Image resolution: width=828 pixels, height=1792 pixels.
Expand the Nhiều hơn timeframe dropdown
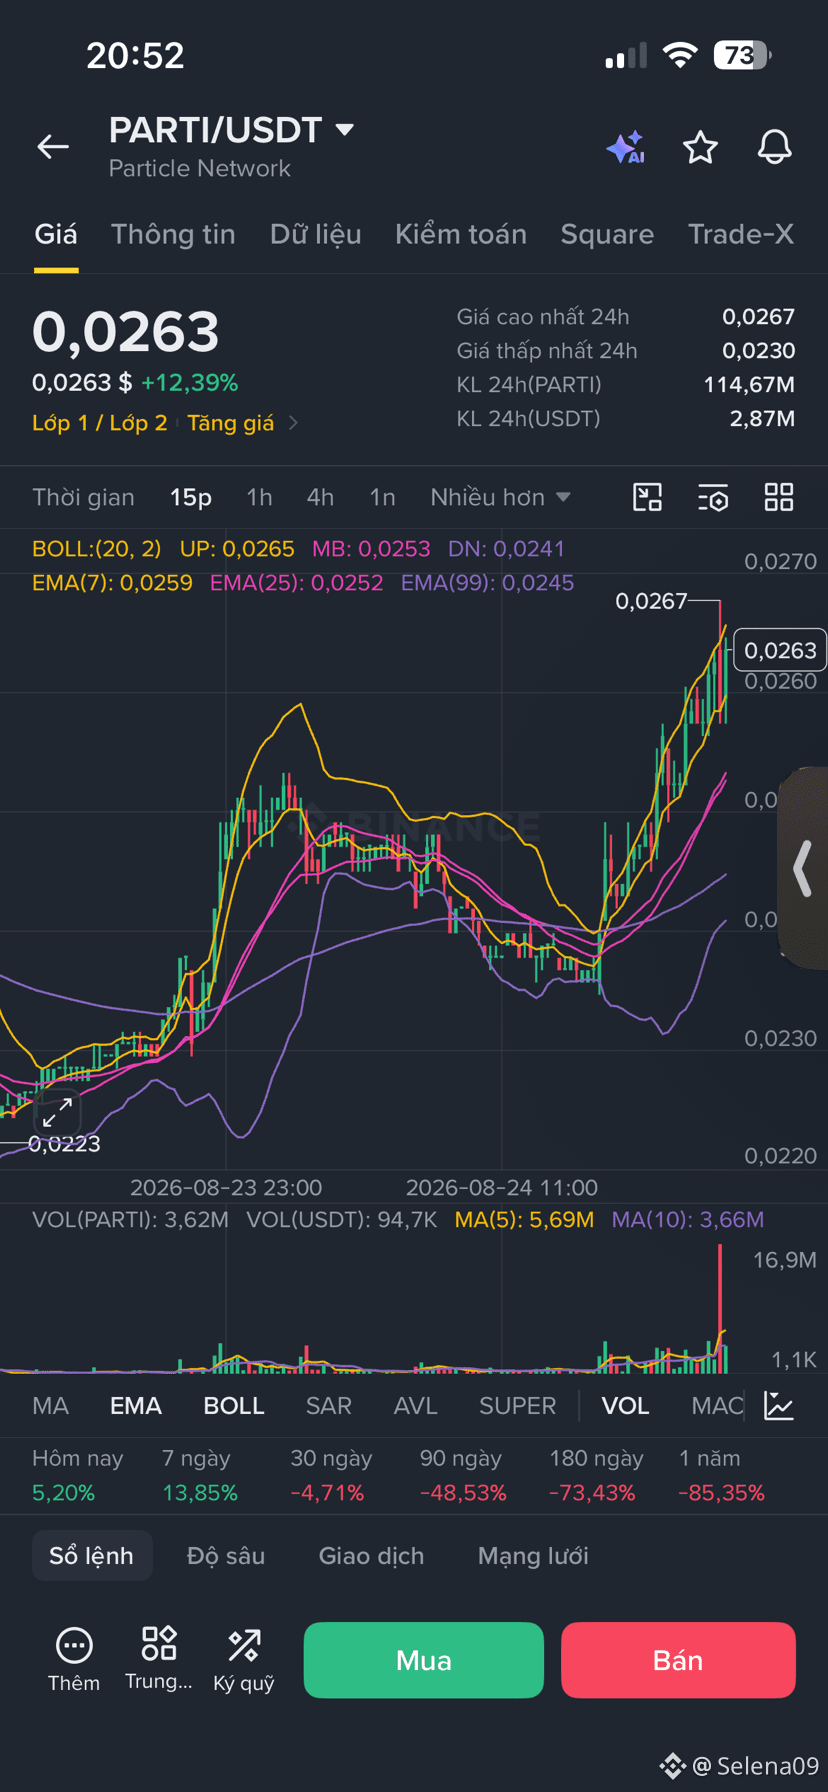[x=500, y=497]
